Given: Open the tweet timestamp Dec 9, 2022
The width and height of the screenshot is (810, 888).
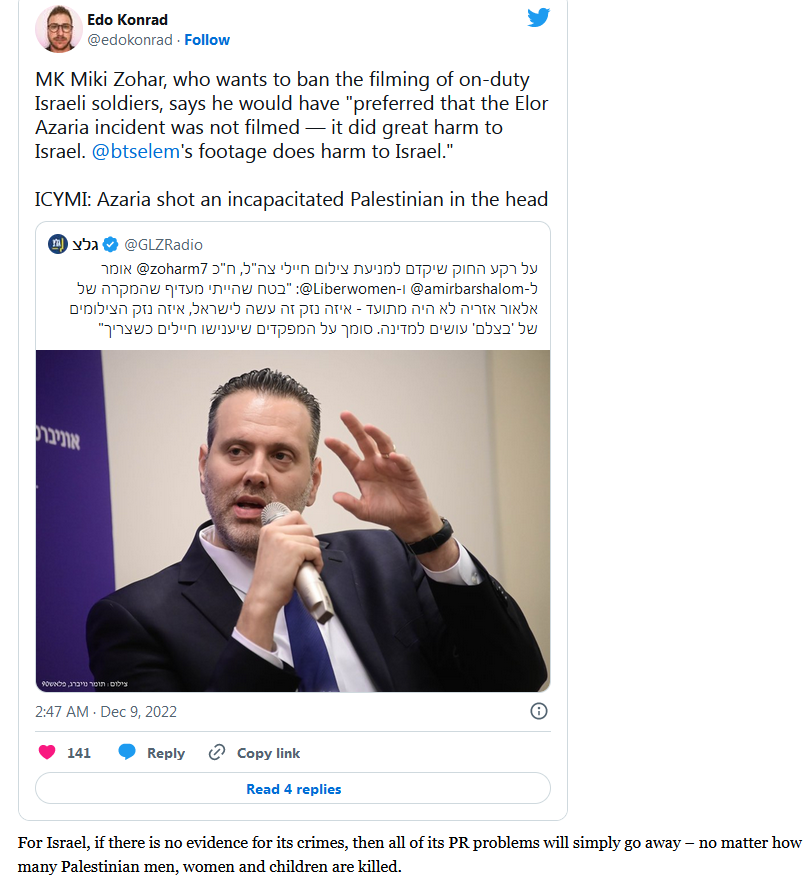Looking at the screenshot, I should 106,711.
